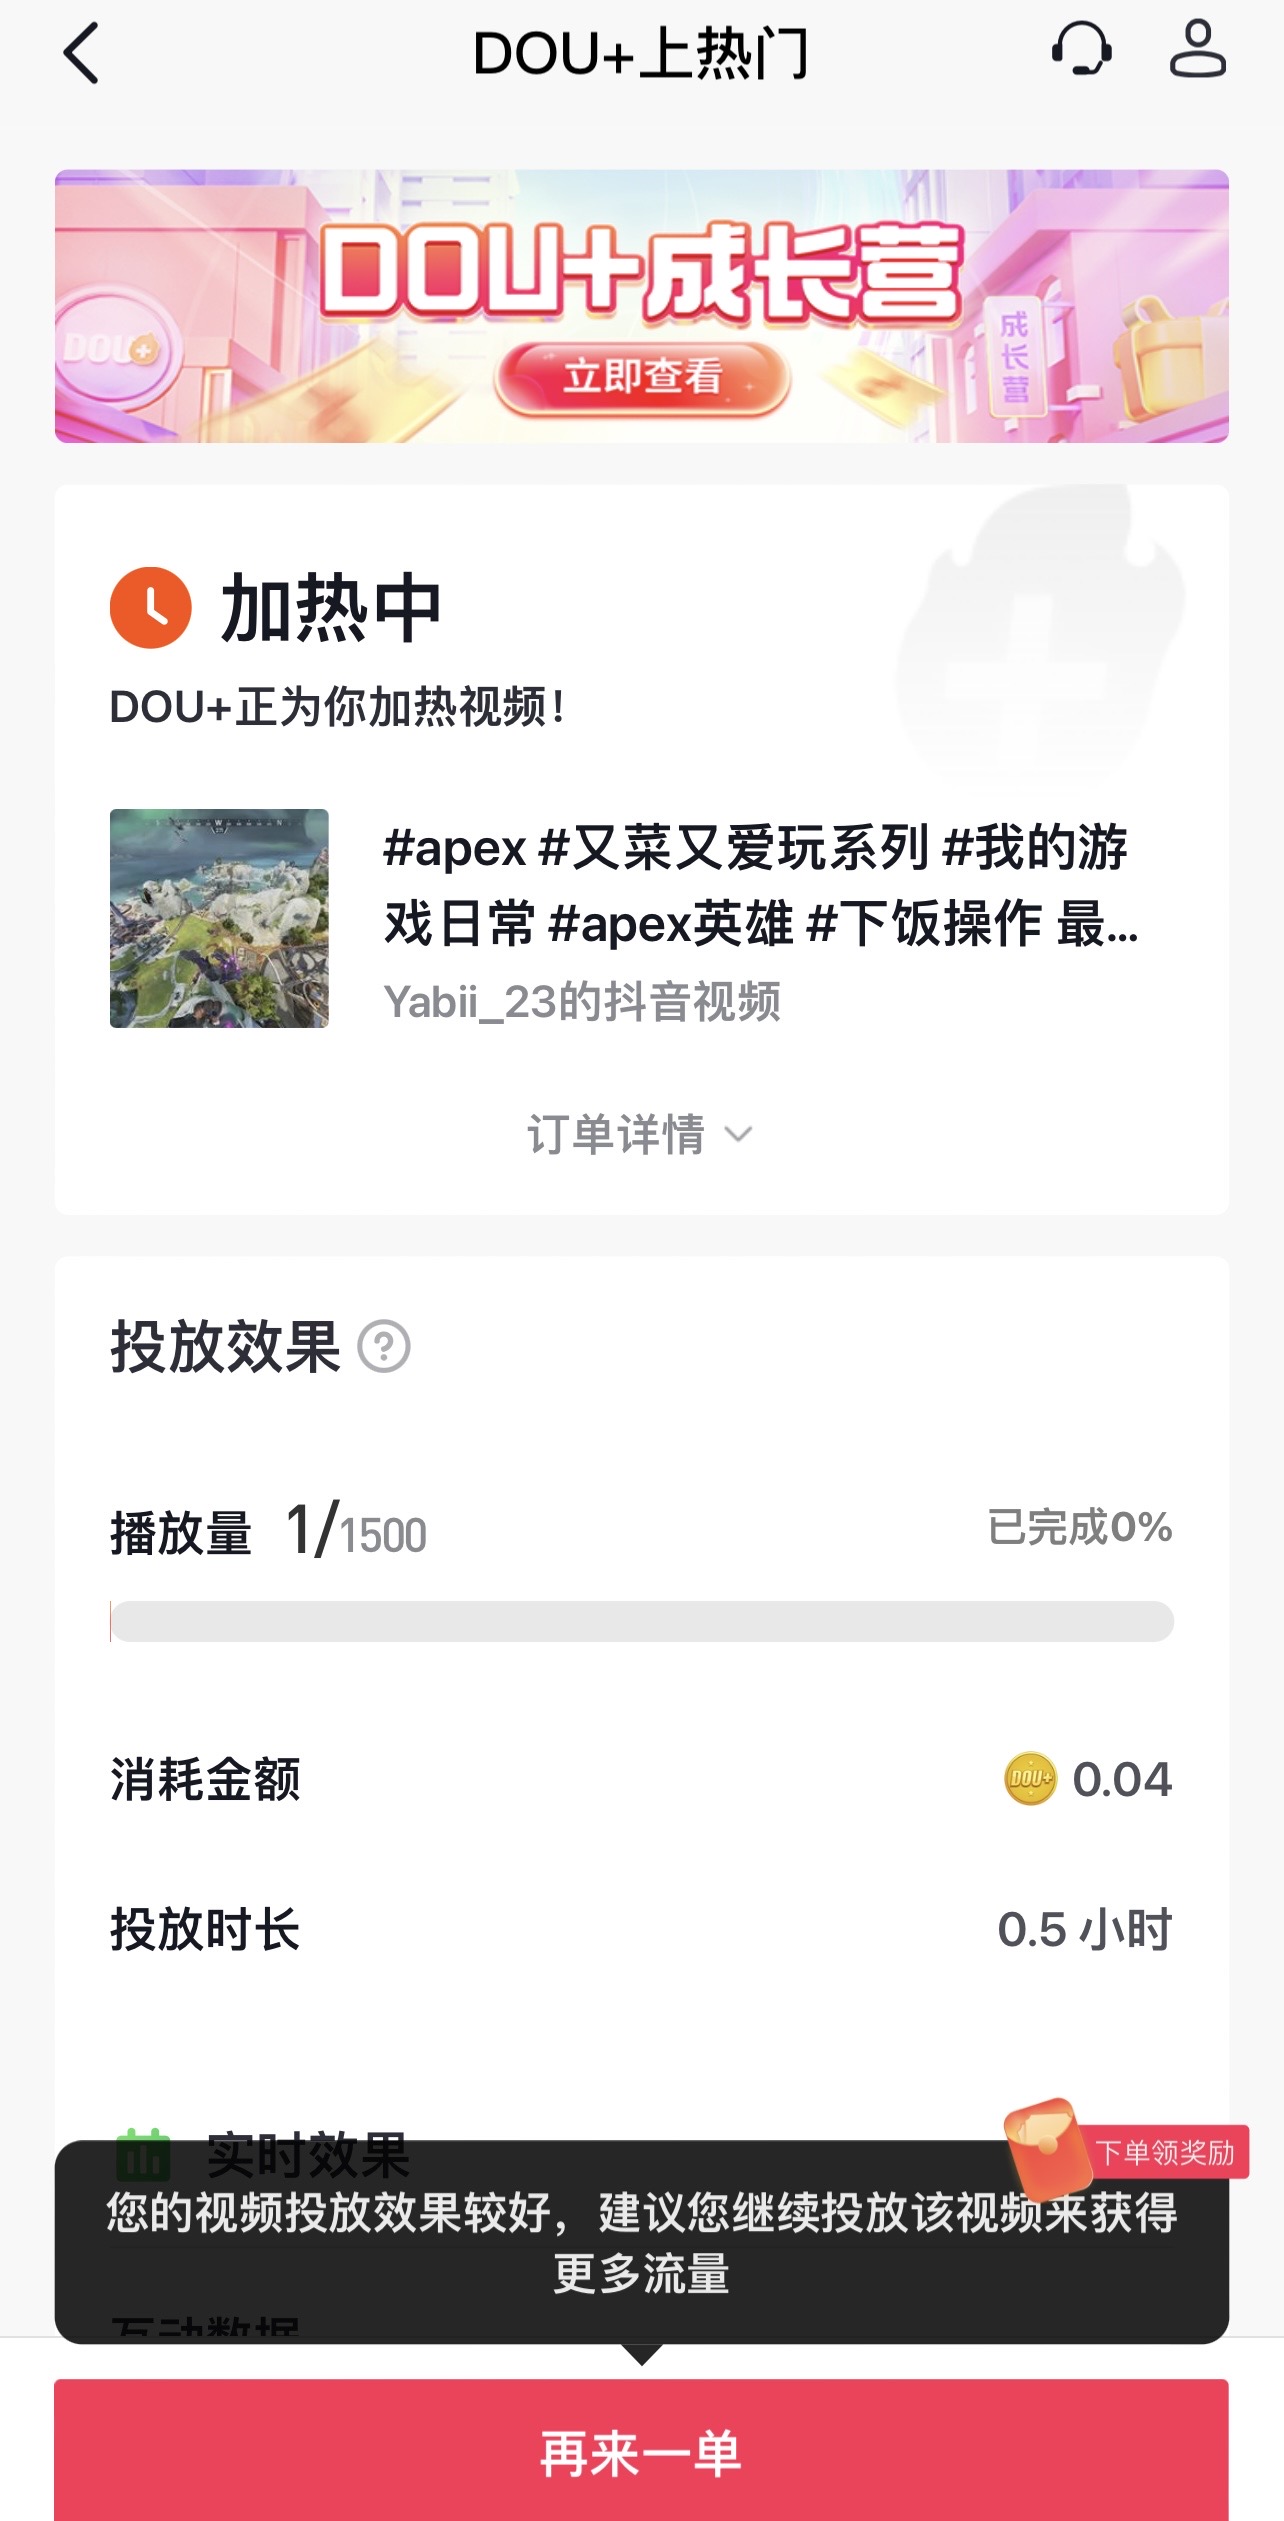Tap the 0.5 小时 duration value
This screenshot has width=1284, height=2521.
(1084, 1929)
